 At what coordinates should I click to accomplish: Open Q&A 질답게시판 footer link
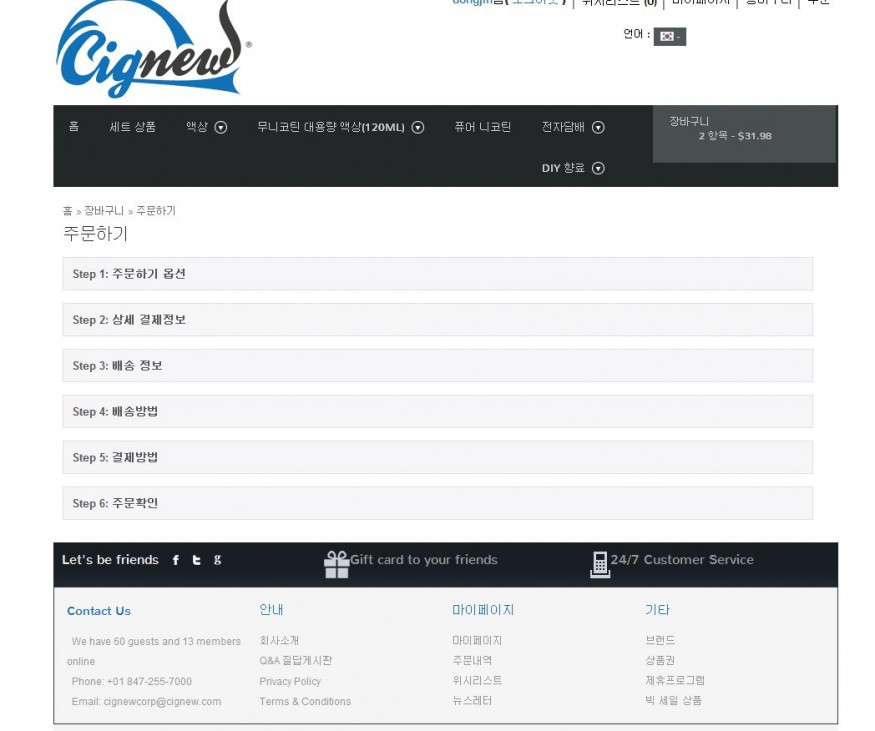click(296, 660)
